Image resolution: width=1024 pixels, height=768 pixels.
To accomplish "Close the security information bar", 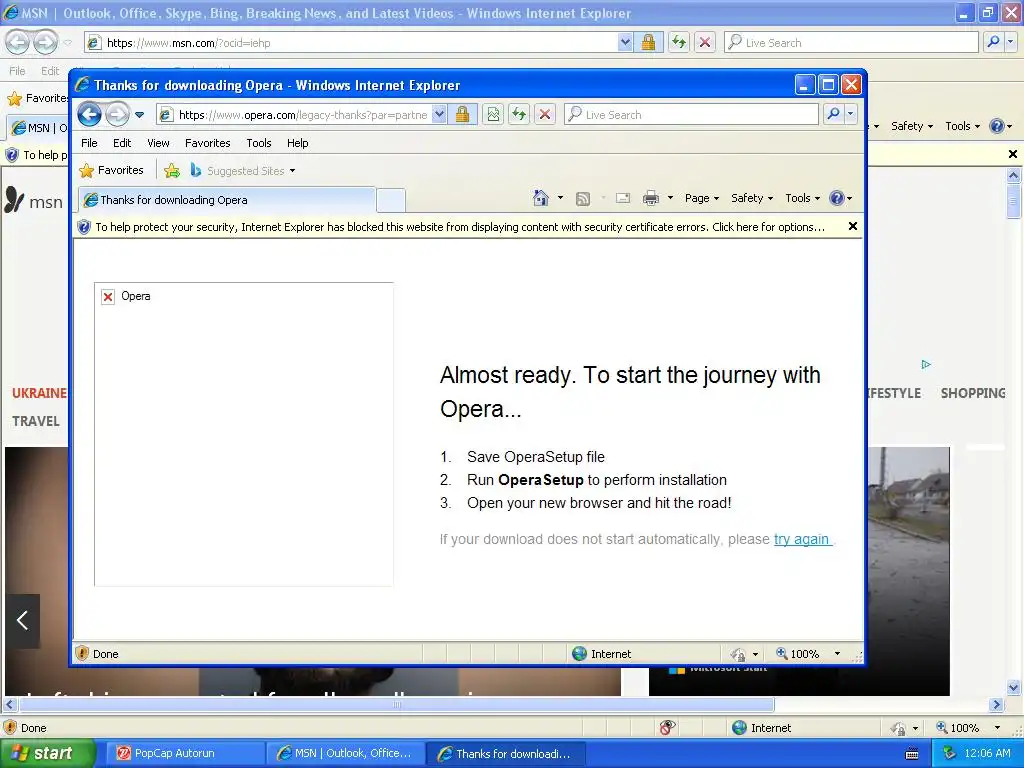I will point(852,226).
